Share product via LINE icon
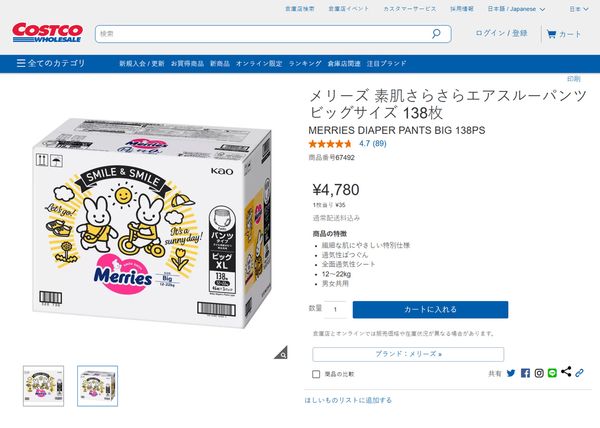Image resolution: width=600 pixels, height=428 pixels. click(x=552, y=374)
